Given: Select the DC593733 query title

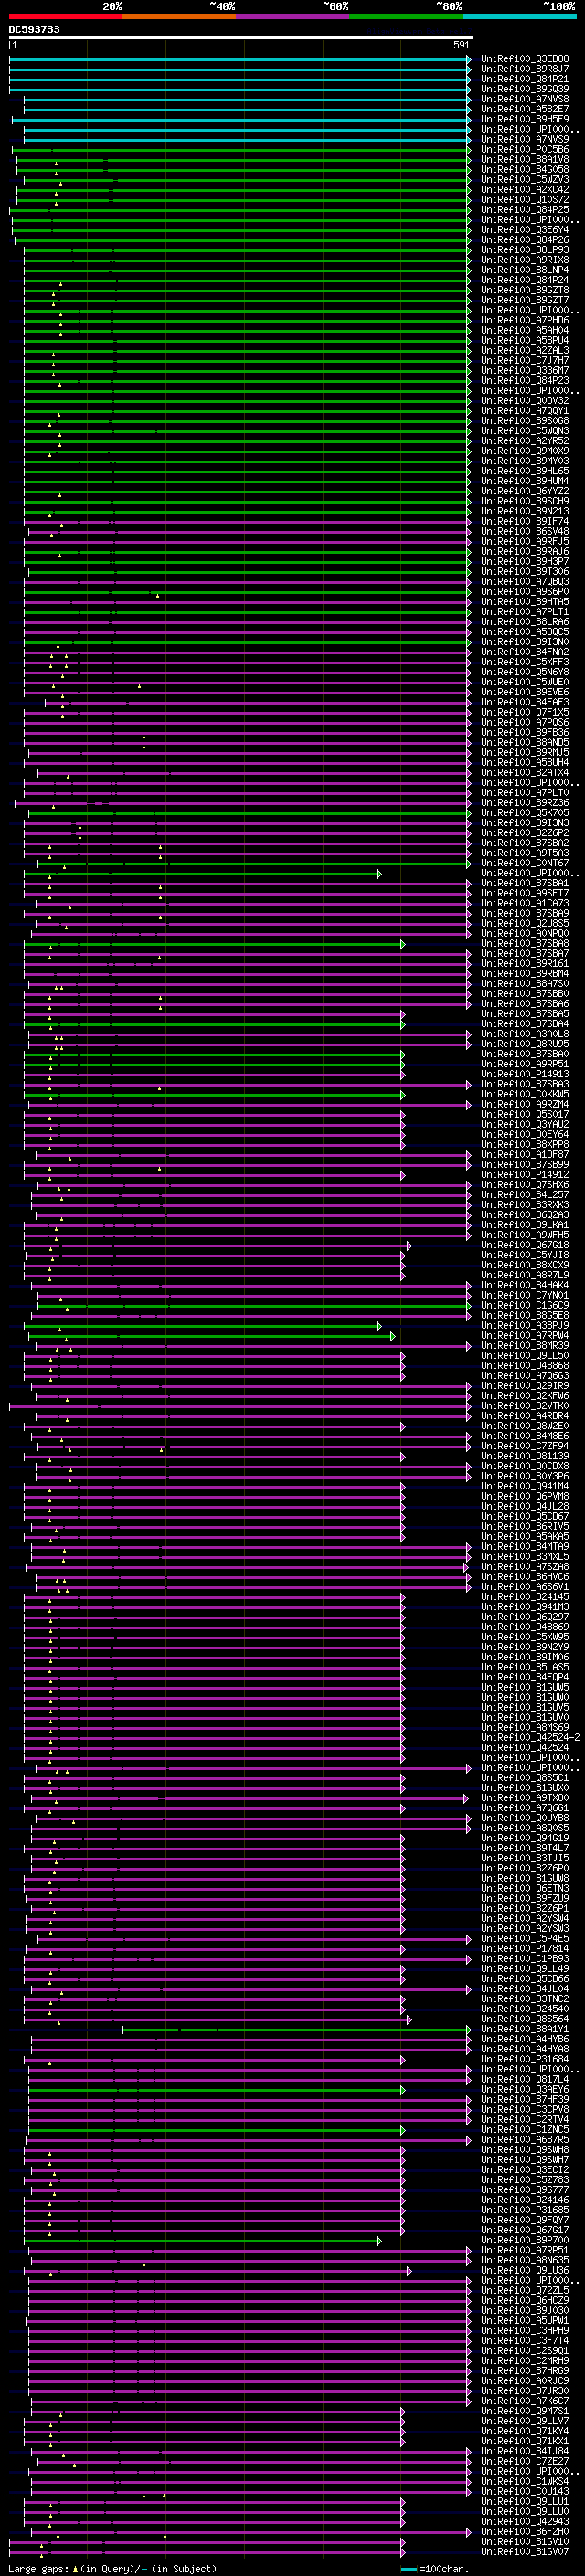Looking at the screenshot, I should point(34,30).
